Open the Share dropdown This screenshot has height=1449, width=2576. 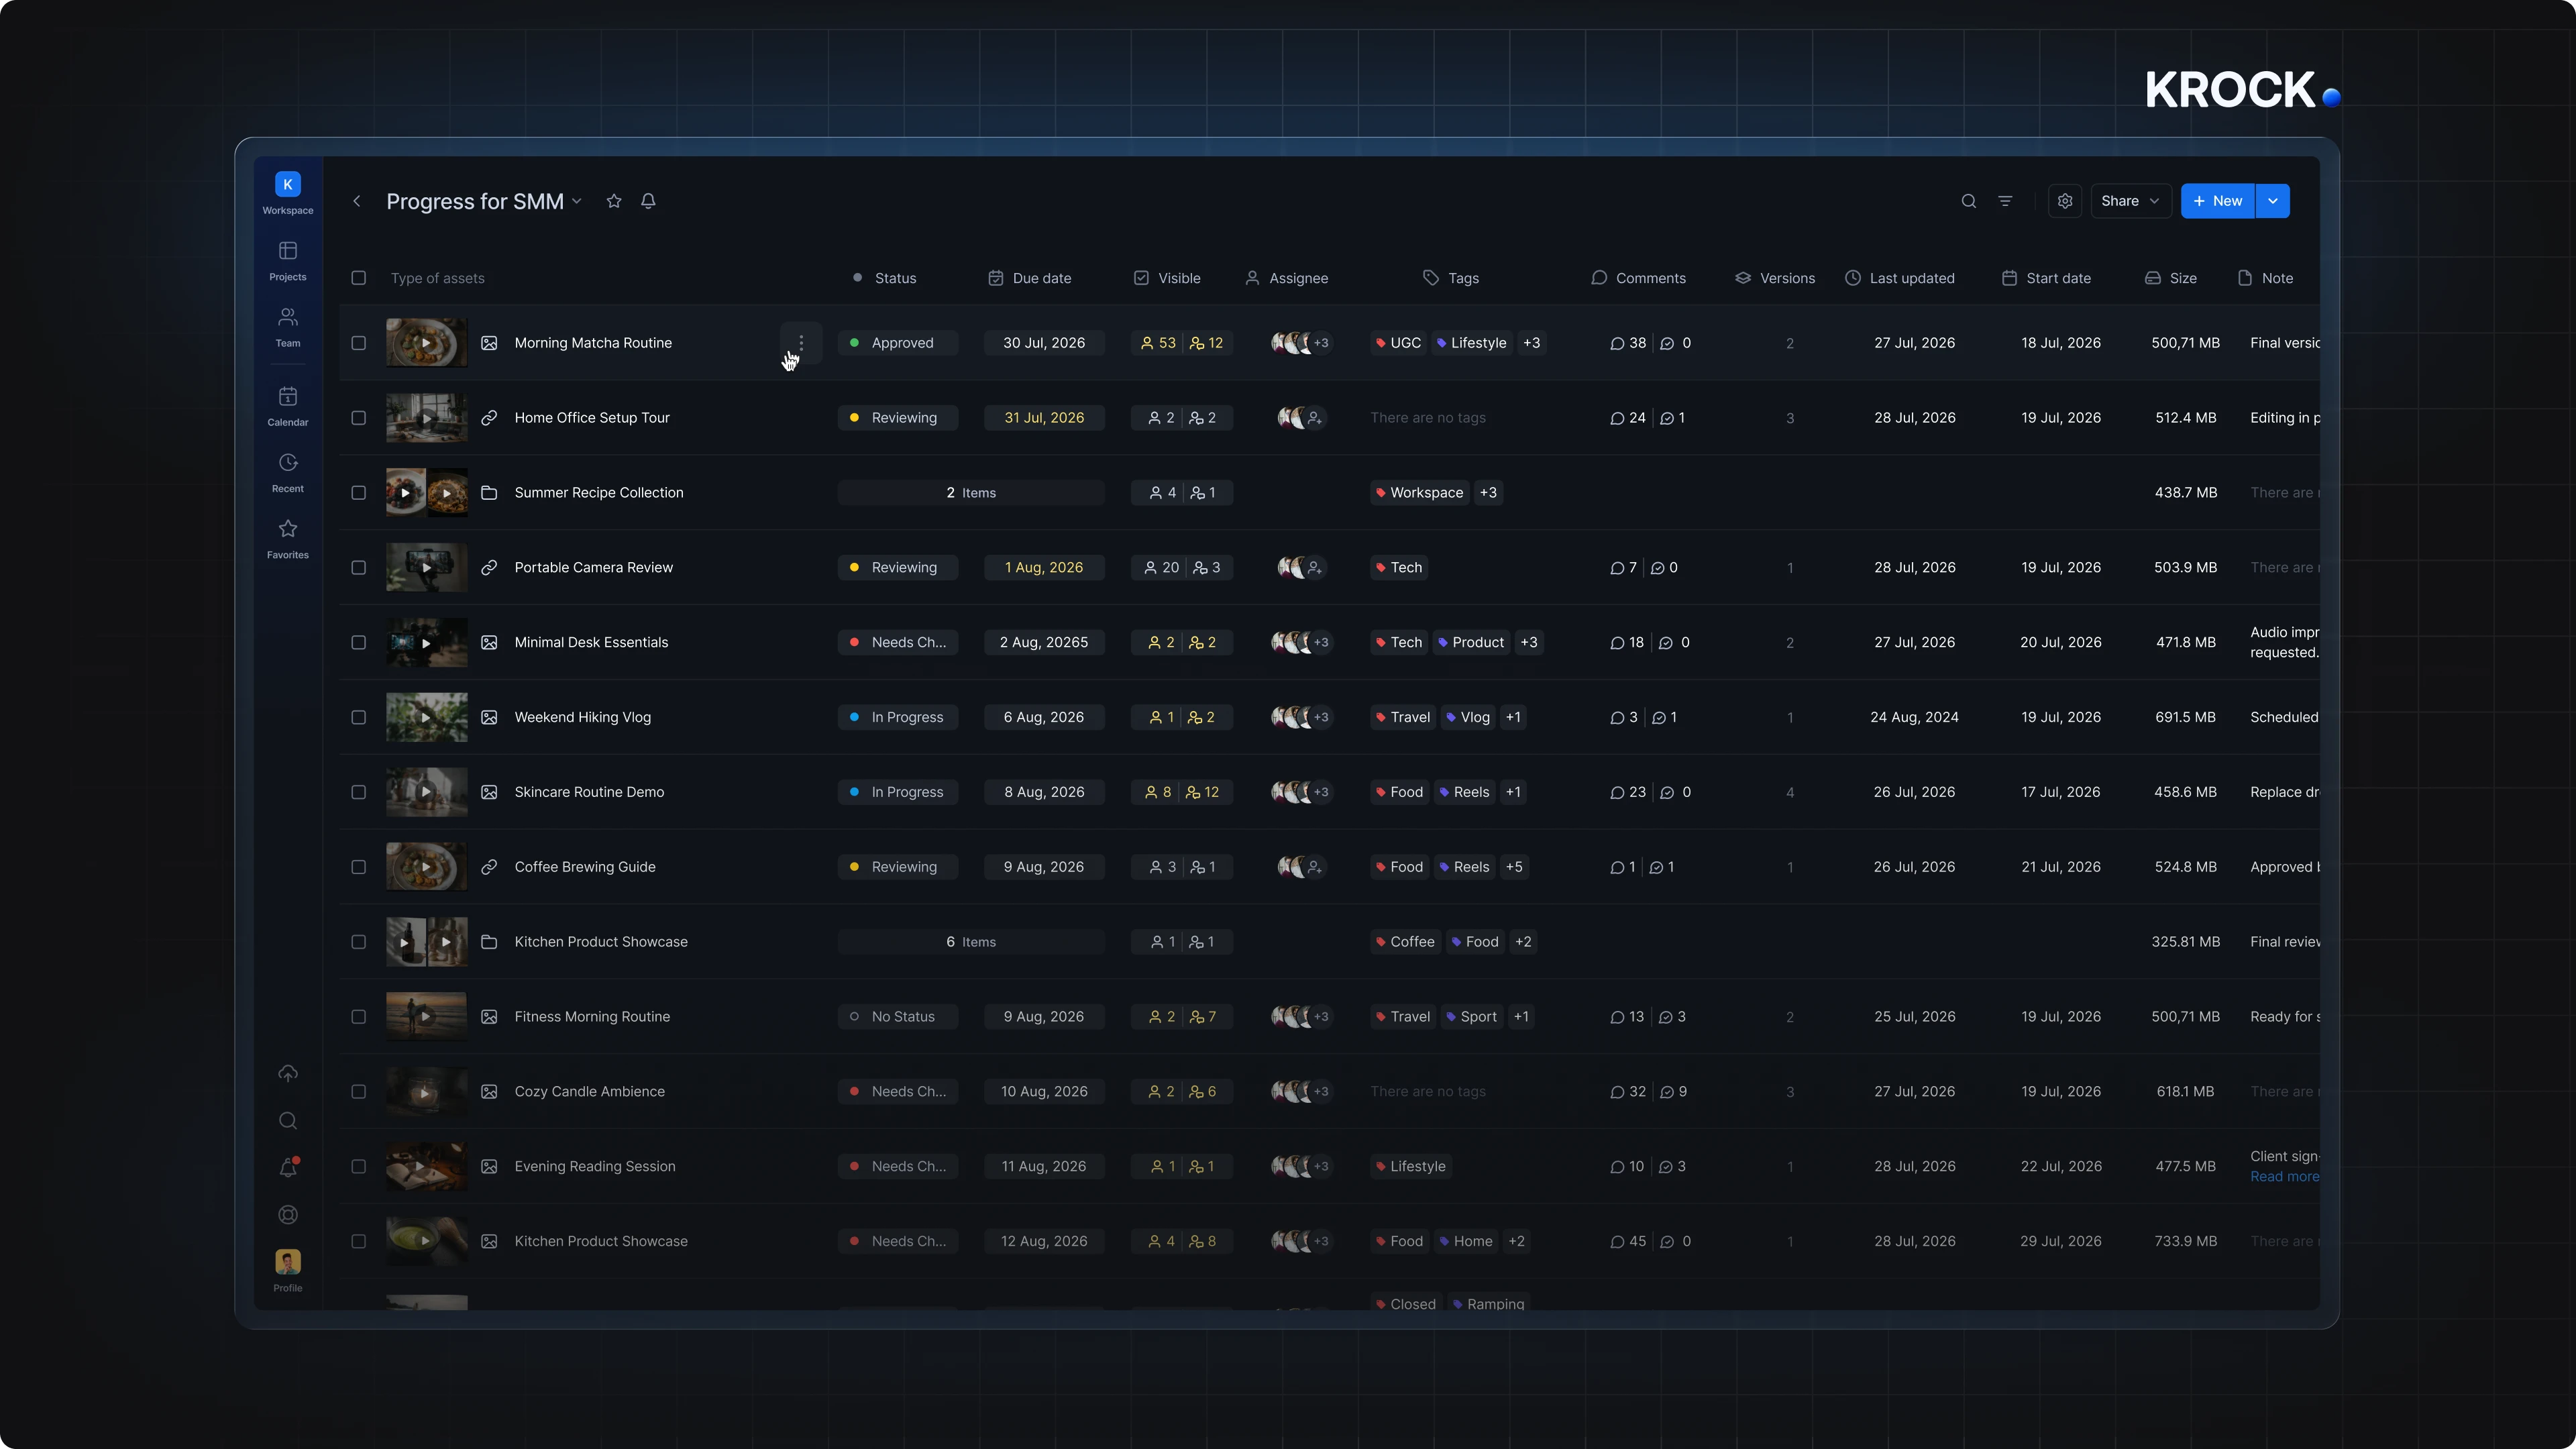click(2130, 201)
